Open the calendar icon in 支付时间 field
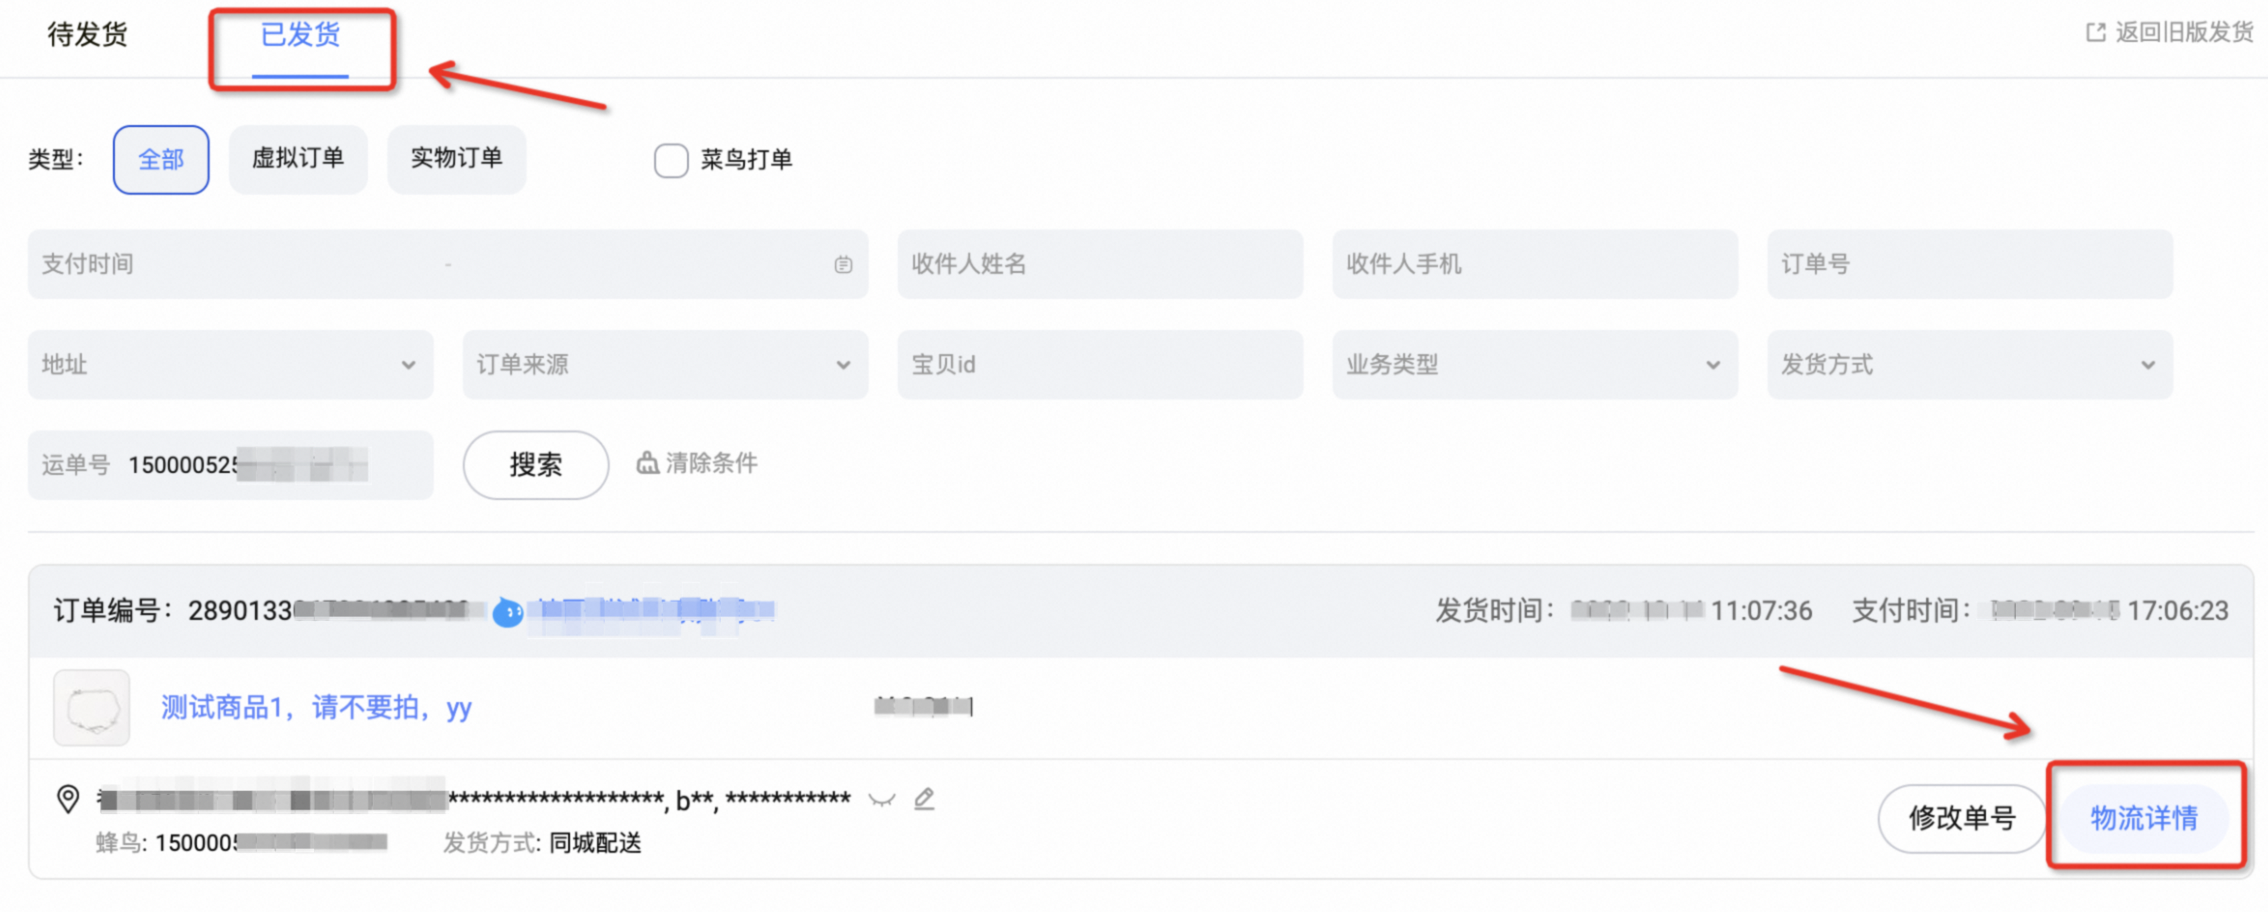 [x=843, y=264]
